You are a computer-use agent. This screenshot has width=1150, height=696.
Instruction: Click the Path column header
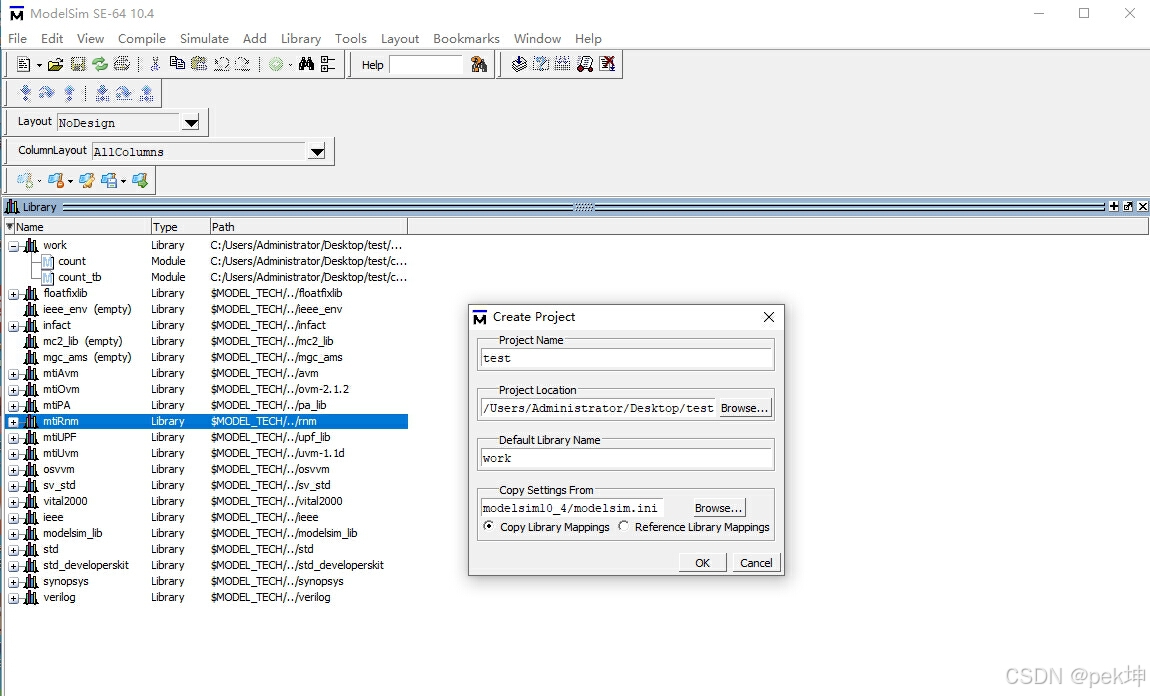click(309, 227)
